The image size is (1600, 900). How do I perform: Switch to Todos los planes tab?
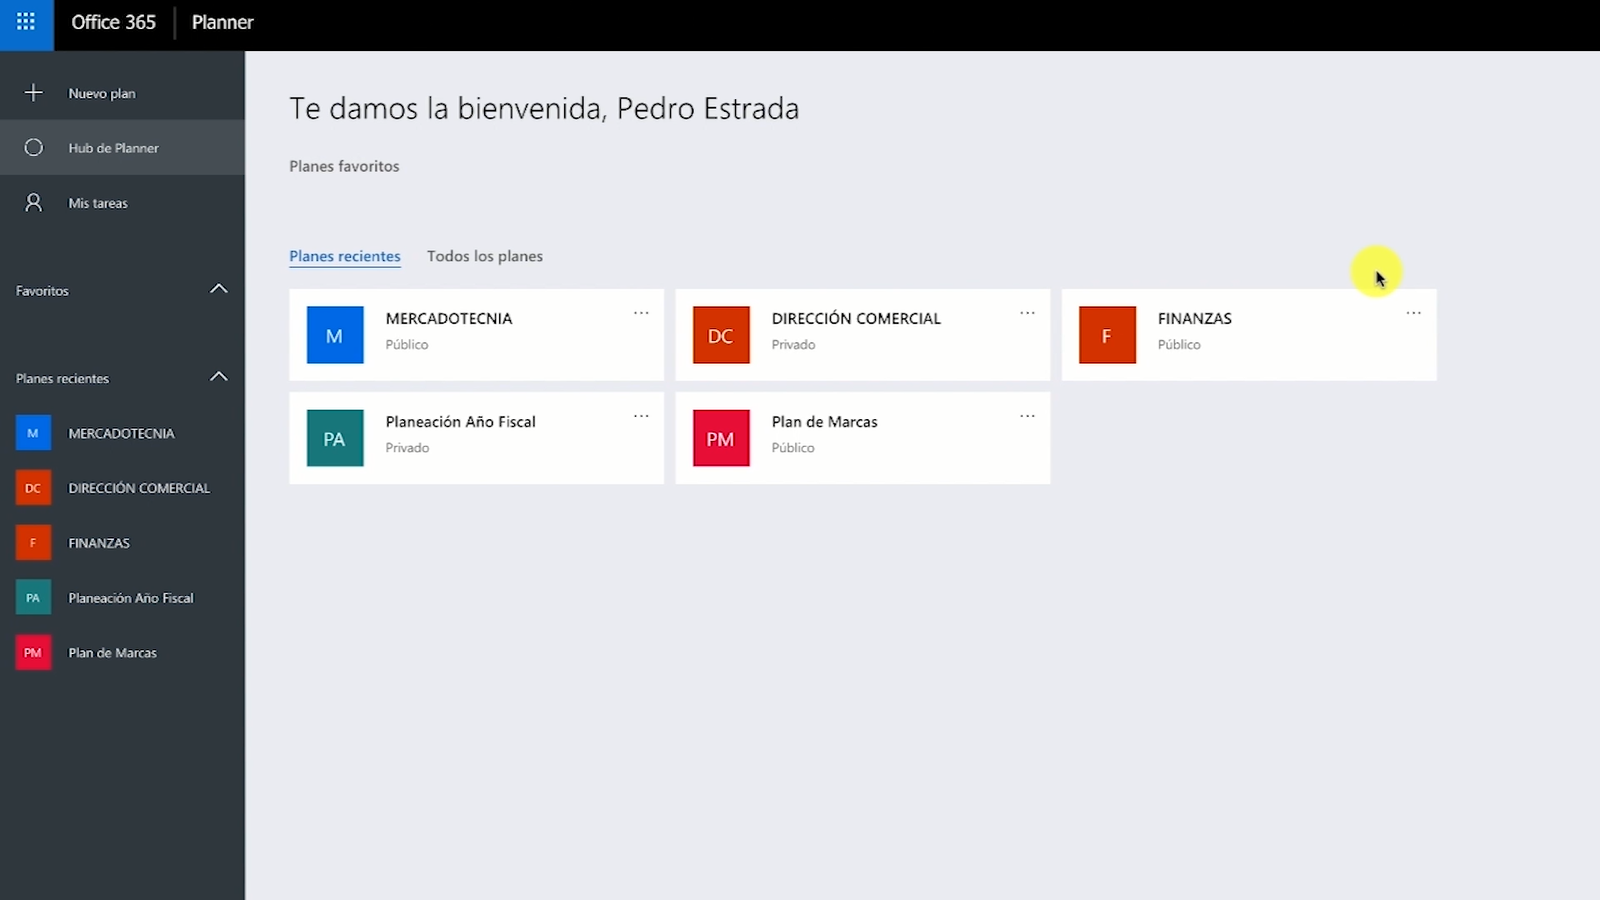point(485,256)
